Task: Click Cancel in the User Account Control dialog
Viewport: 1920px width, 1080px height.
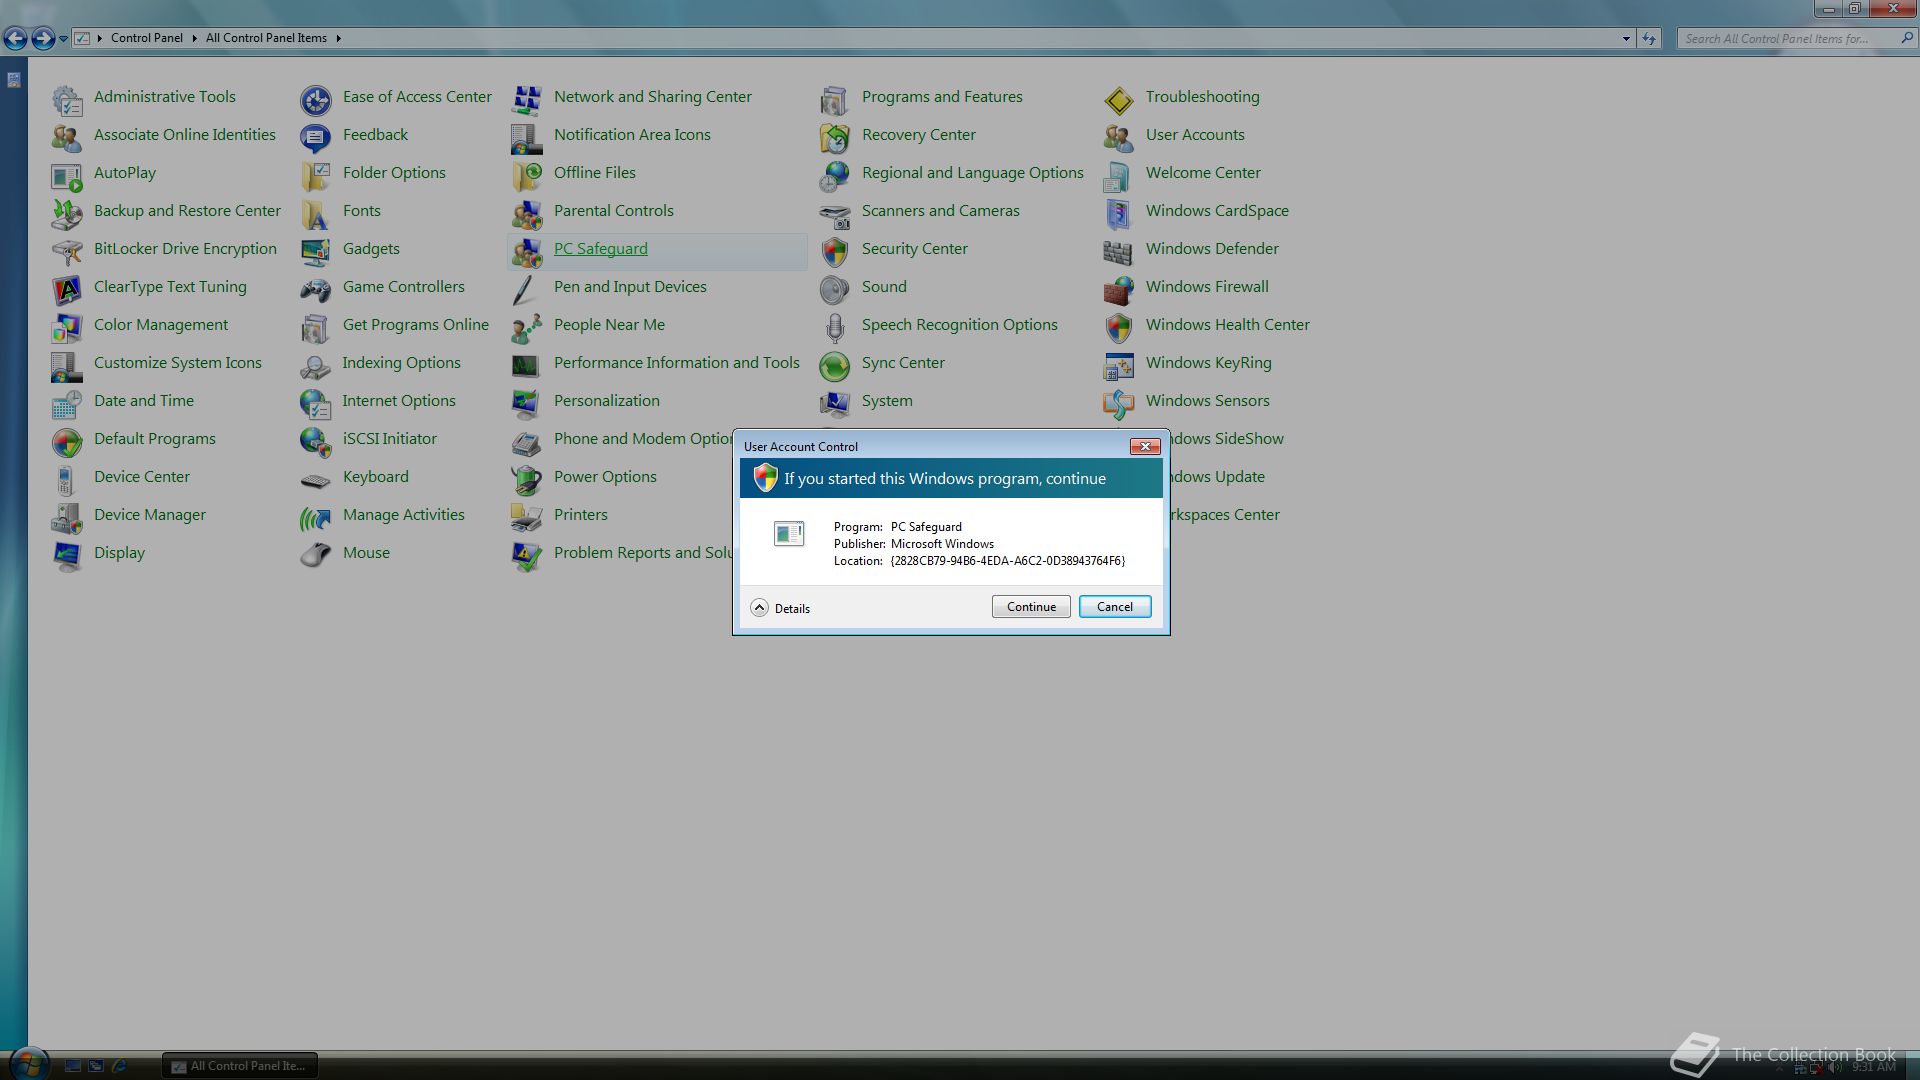Action: coord(1115,607)
